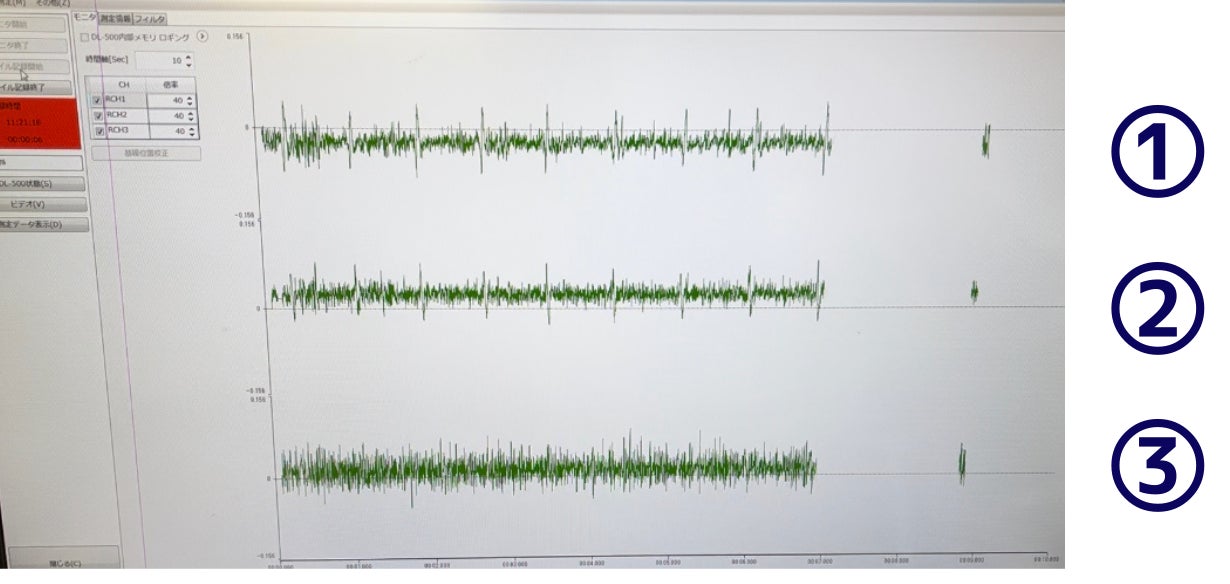Open the フィルタ tab
The width and height of the screenshot is (1230, 584).
tap(150, 18)
